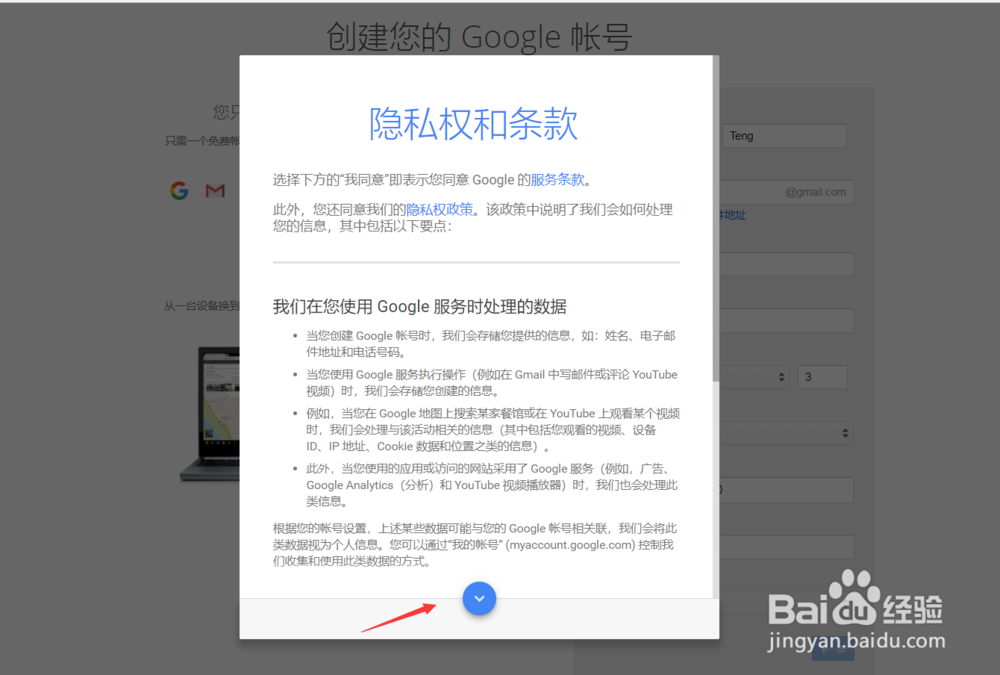Image resolution: width=1000 pixels, height=675 pixels.
Task: Click the confirm password field
Action: tap(786, 320)
